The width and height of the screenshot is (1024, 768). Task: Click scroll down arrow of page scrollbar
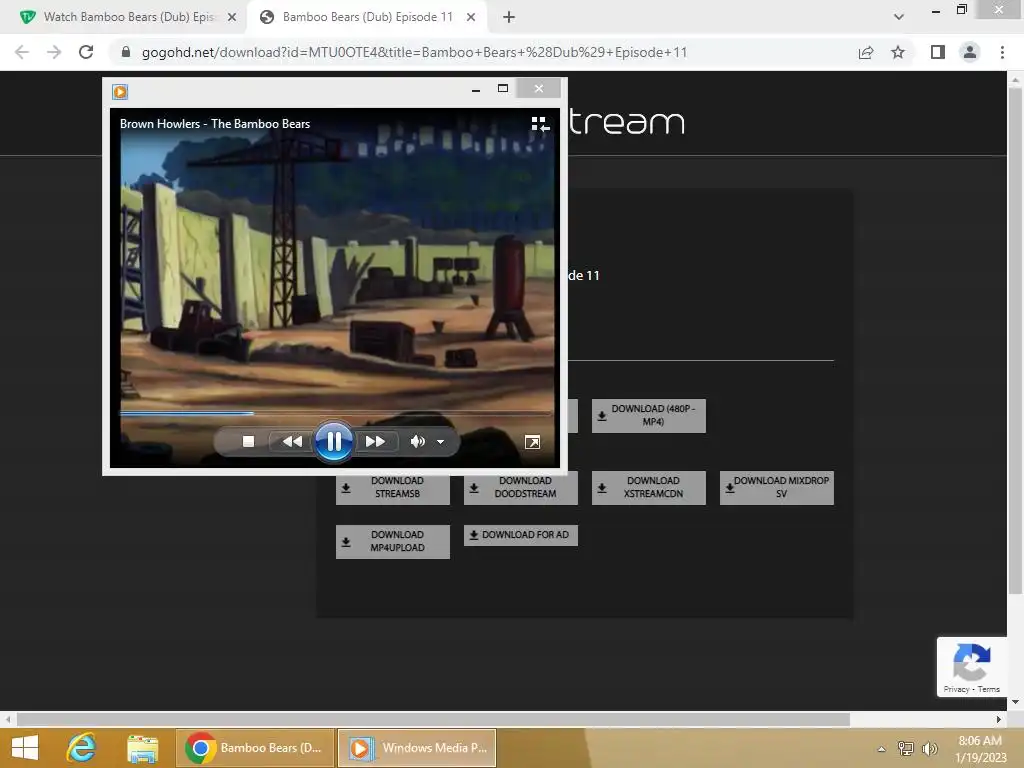point(1015,702)
